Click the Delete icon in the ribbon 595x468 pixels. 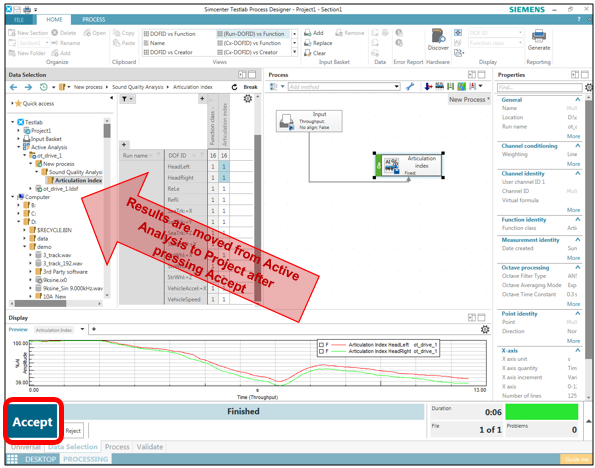[55, 33]
